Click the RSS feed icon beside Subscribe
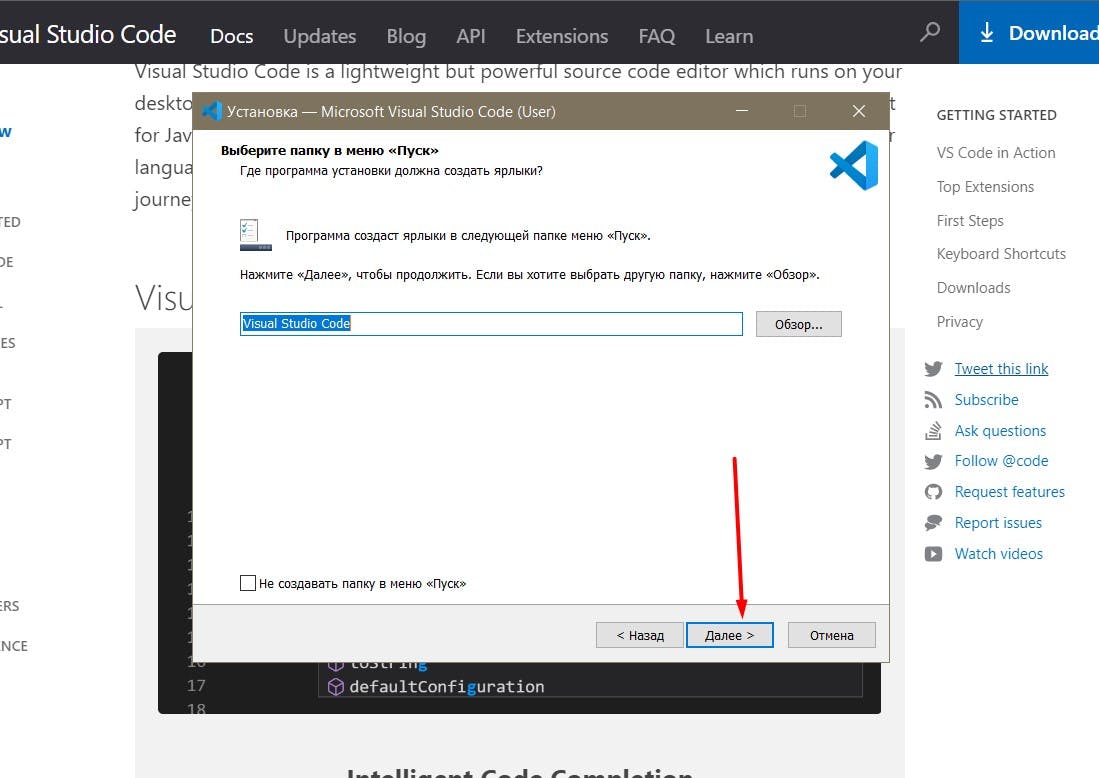1099x778 pixels. 933,400
